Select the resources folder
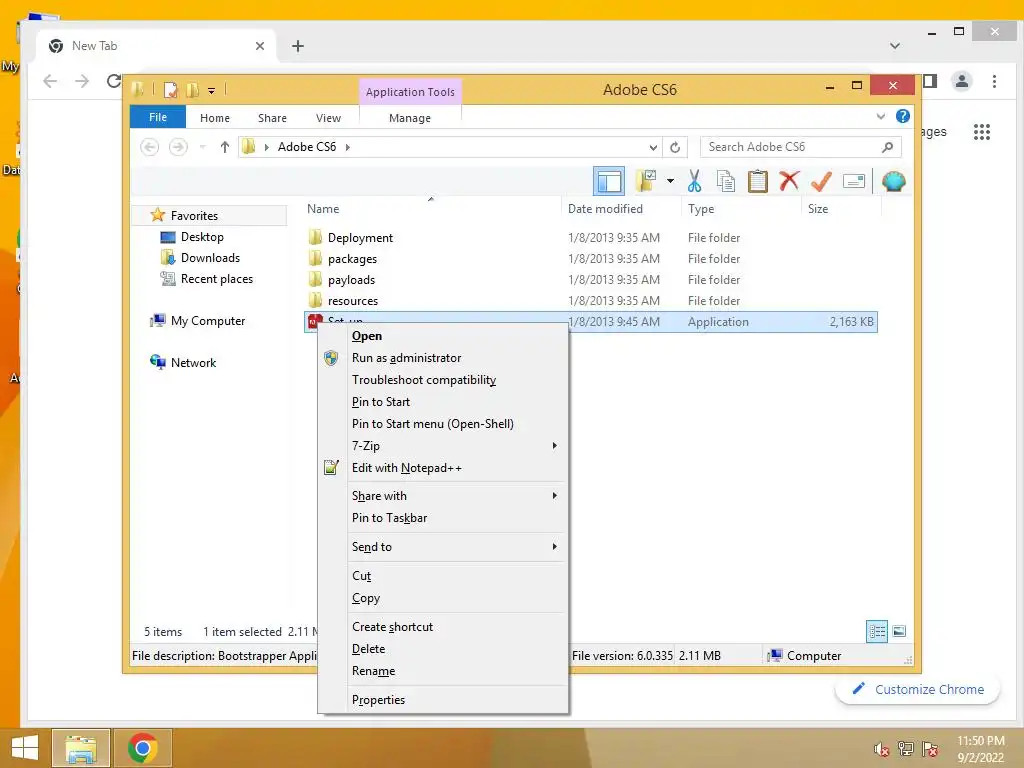Image resolution: width=1024 pixels, height=768 pixels. pyautogui.click(x=353, y=300)
